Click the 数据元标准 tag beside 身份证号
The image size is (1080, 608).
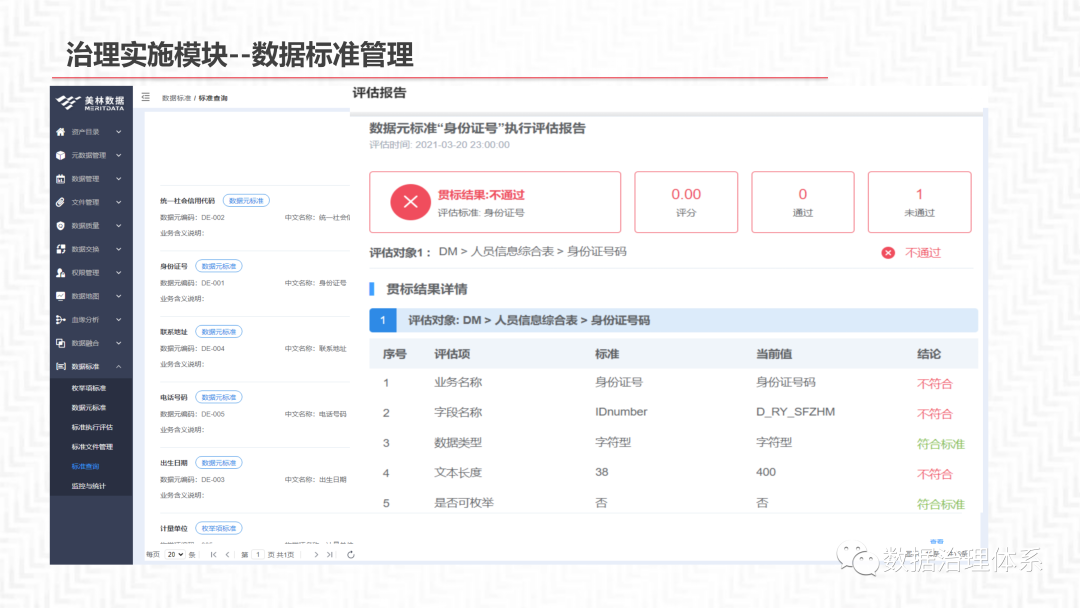[218, 266]
